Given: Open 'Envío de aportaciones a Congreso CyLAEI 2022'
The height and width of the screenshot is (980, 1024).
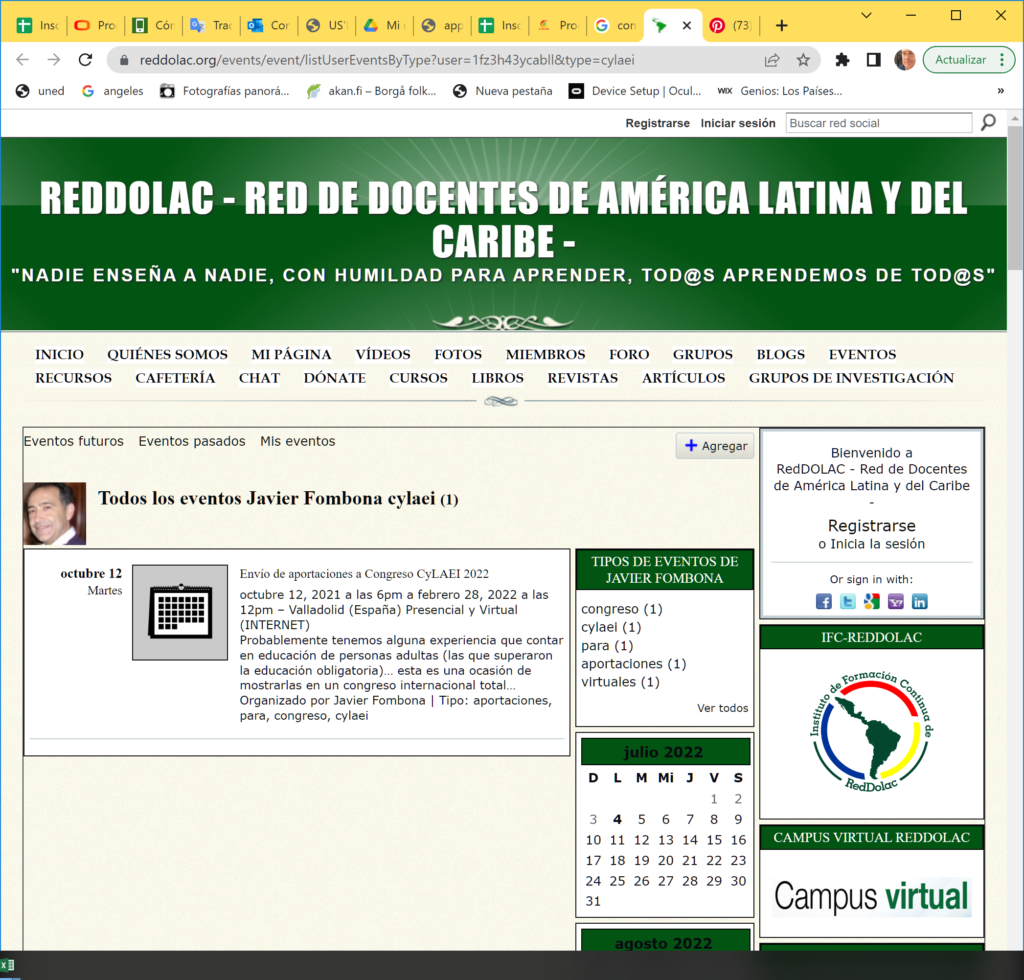Looking at the screenshot, I should (x=364, y=574).
